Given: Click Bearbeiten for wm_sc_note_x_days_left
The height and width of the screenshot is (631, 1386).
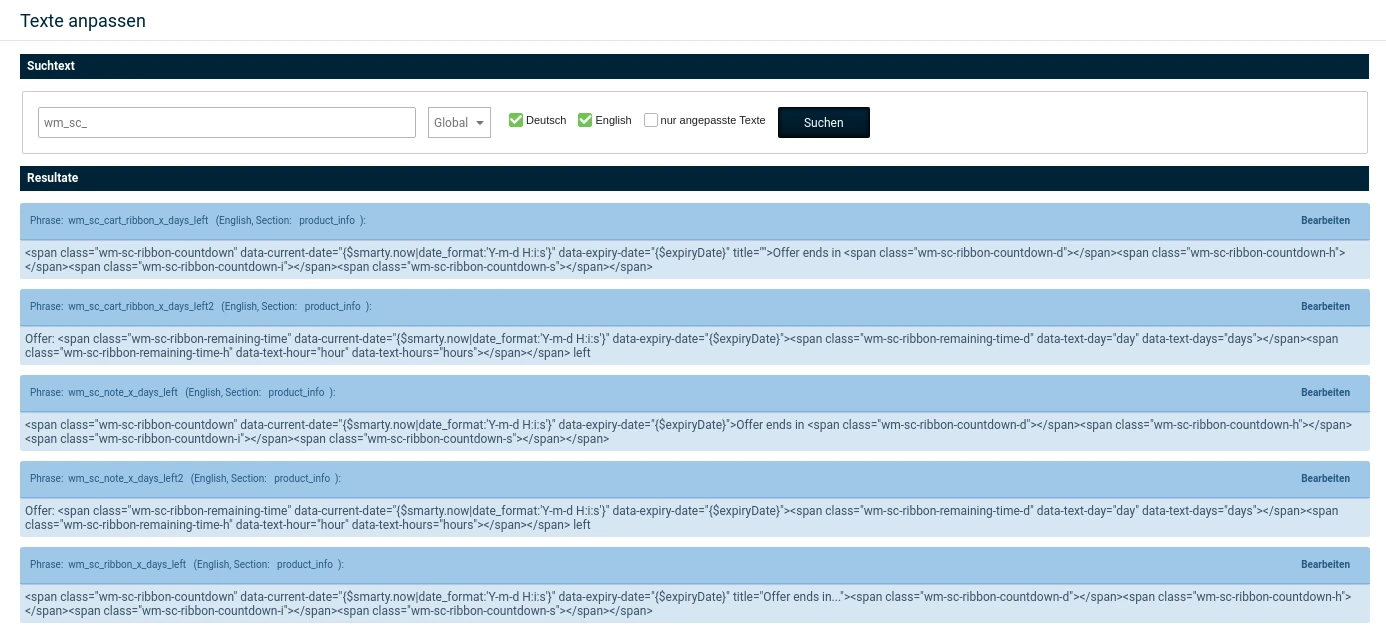Looking at the screenshot, I should point(1325,392).
